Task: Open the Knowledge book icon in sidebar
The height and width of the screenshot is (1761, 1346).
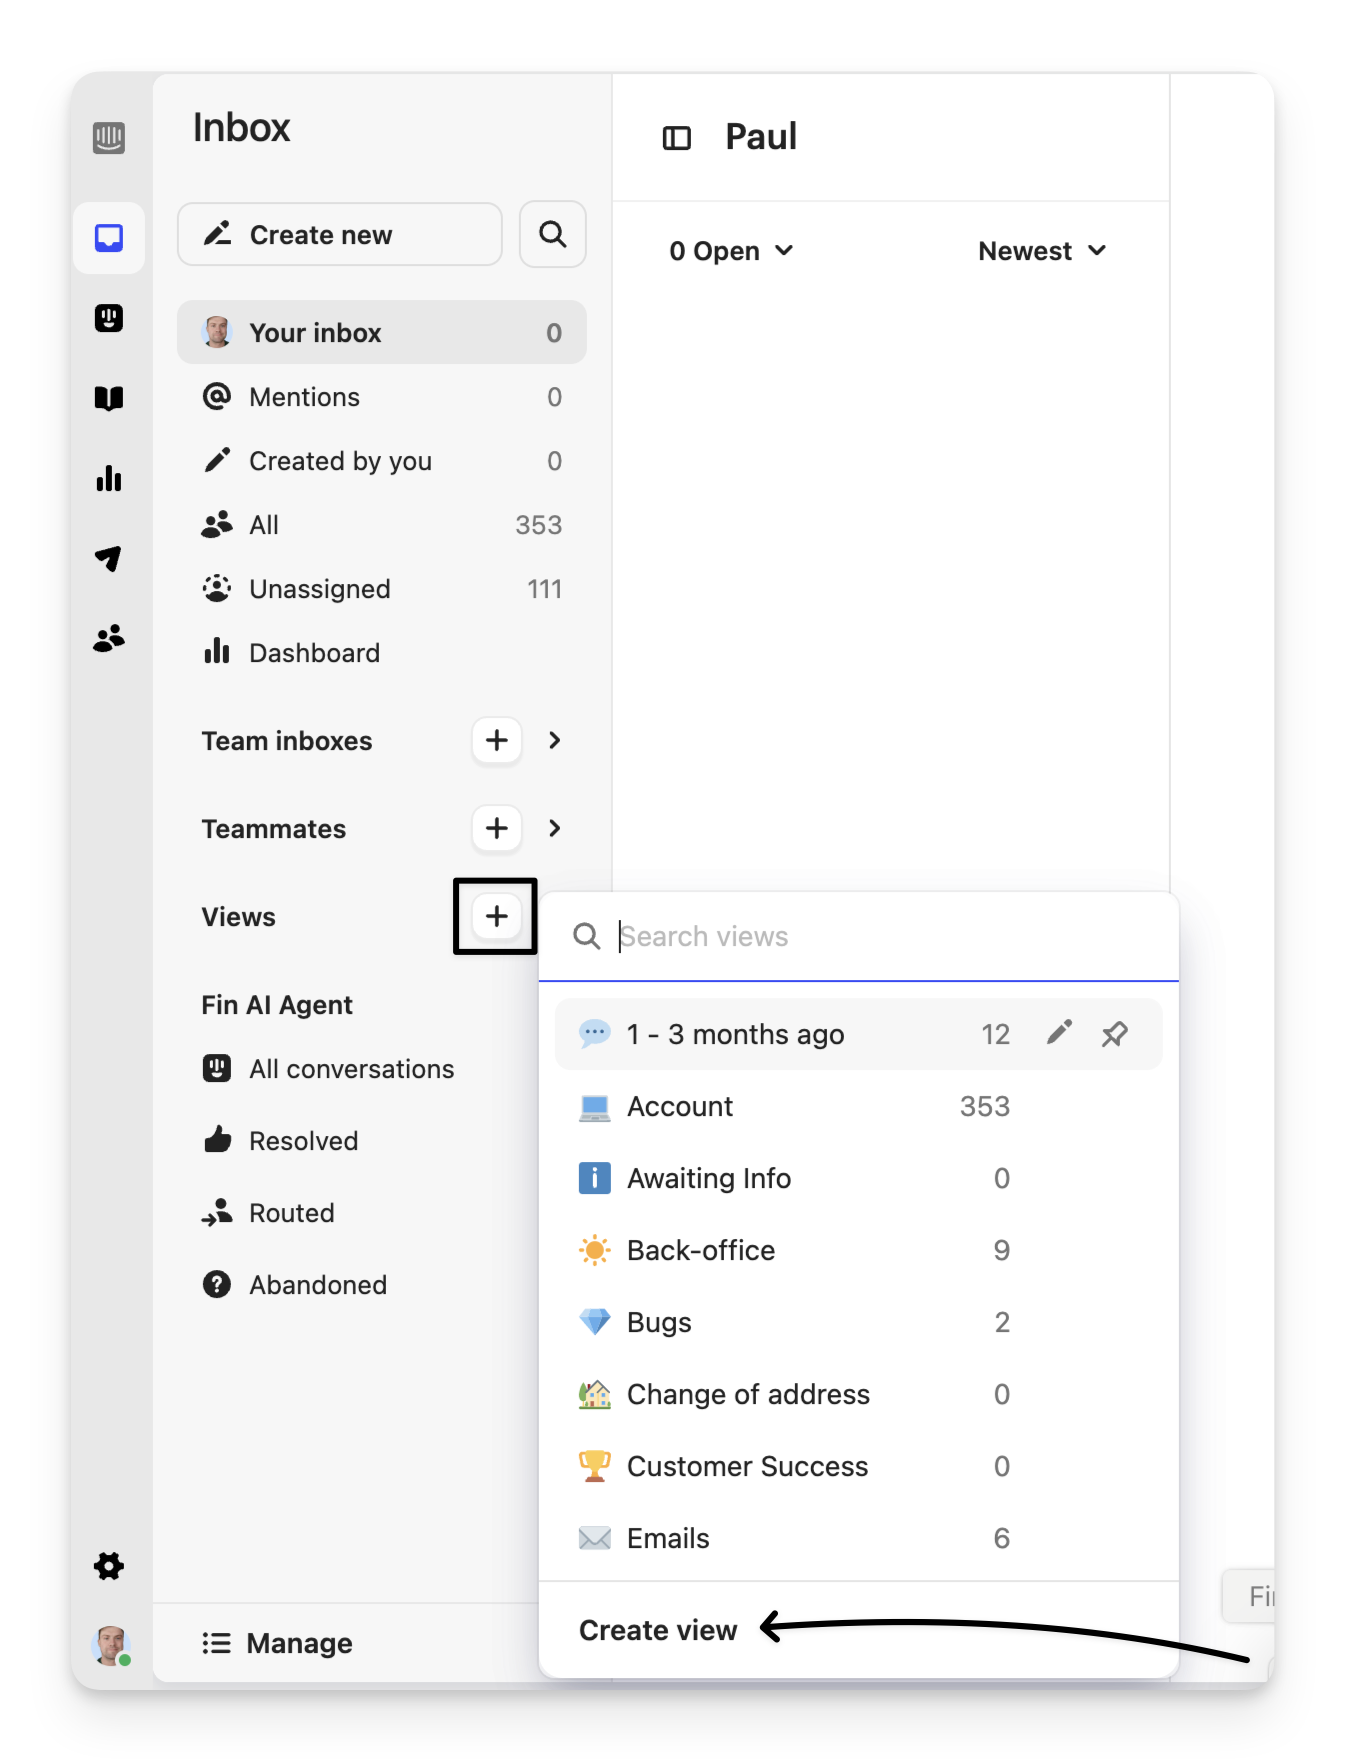Action: coord(108,398)
